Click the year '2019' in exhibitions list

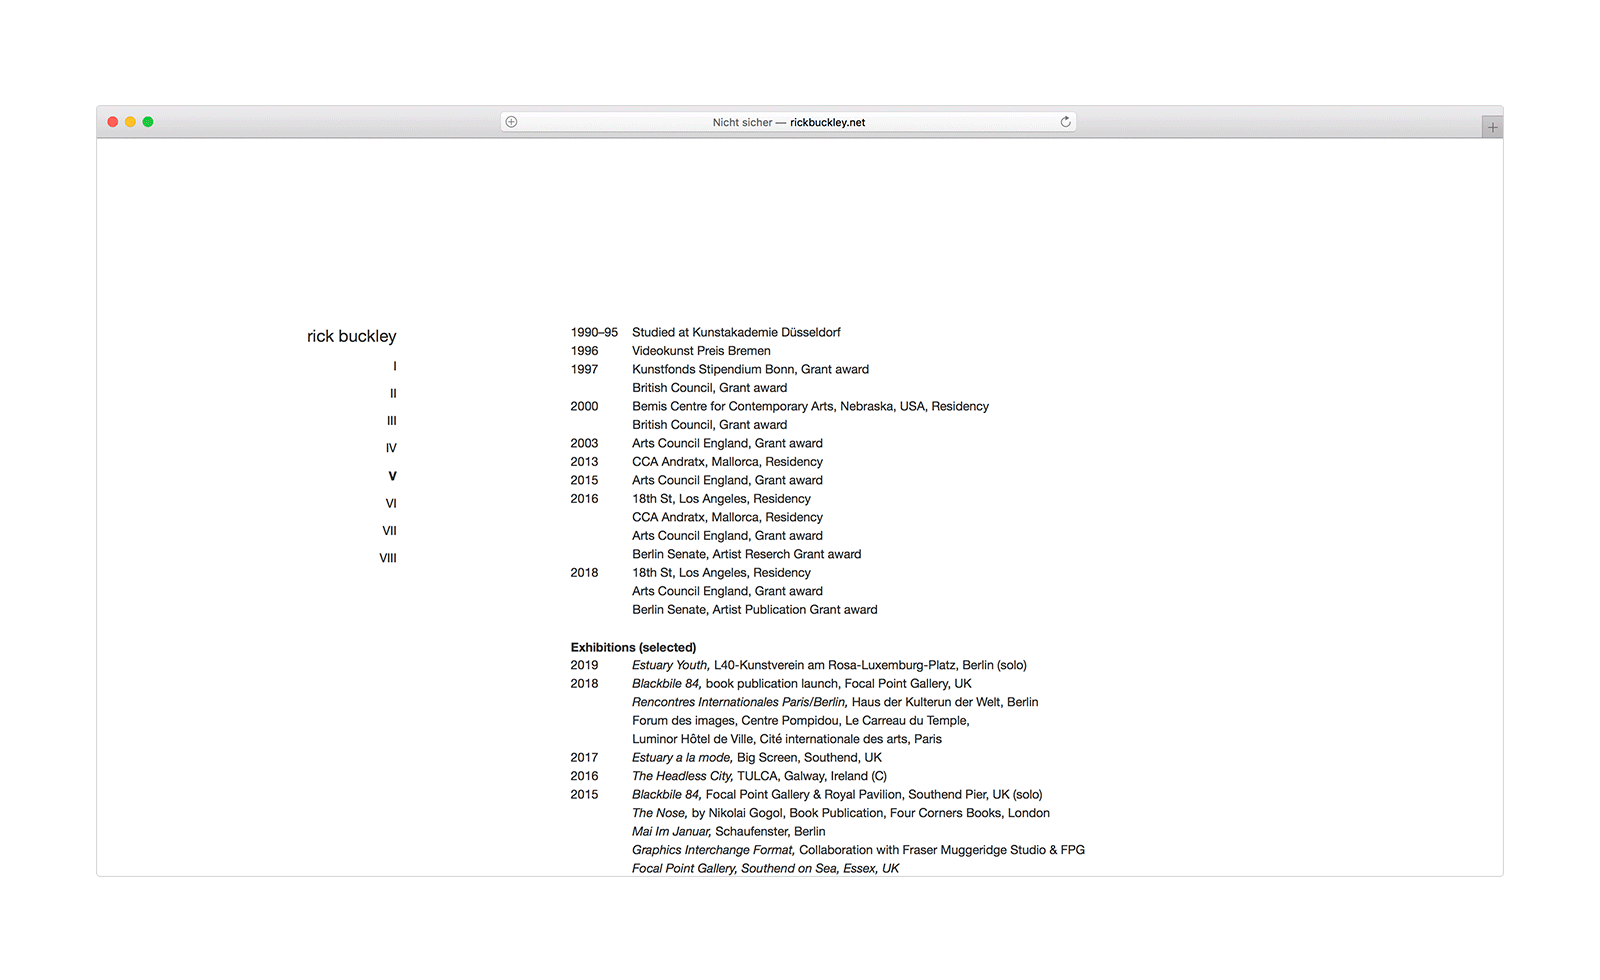point(584,665)
